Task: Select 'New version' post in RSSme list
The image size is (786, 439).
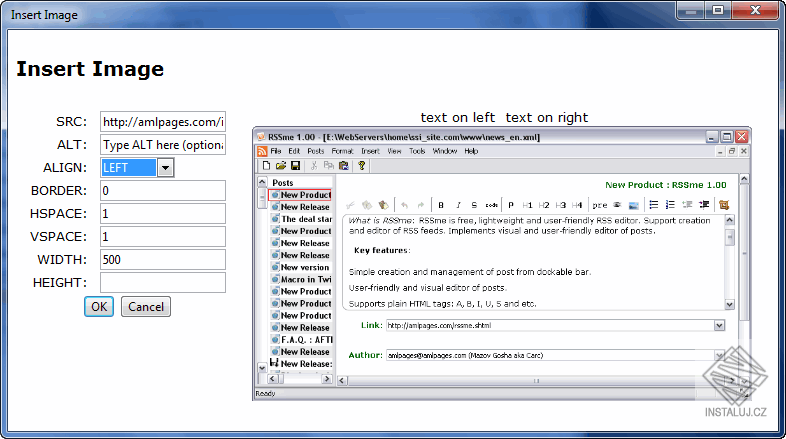Action: (301, 268)
